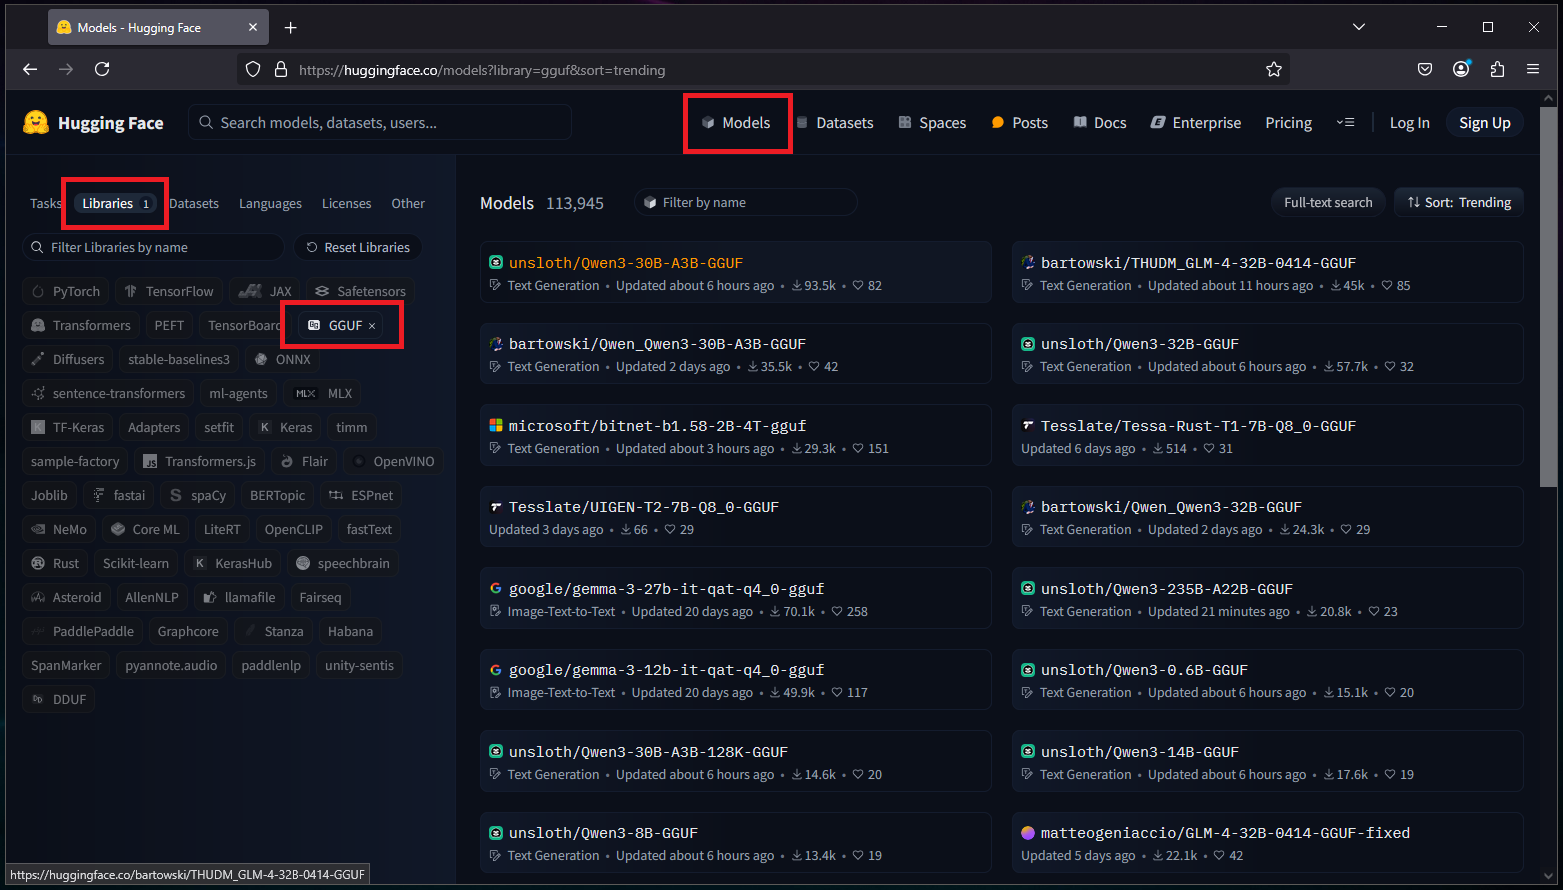1563x890 pixels.
Task: Open a new browser tab
Action: pyautogui.click(x=290, y=27)
